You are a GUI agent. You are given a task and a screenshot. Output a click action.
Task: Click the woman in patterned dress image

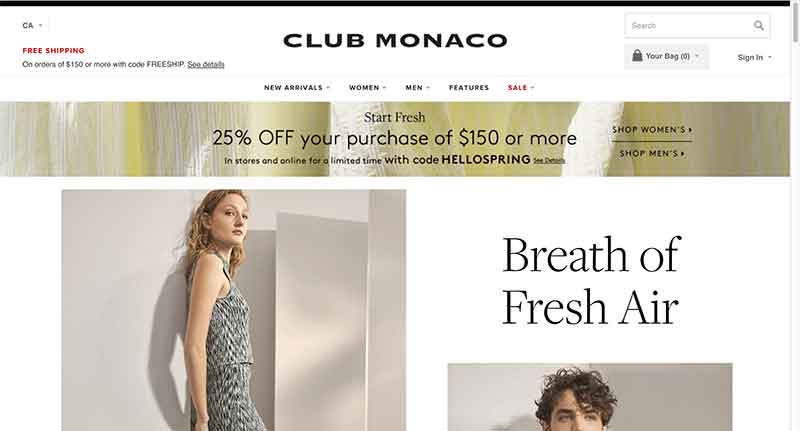[234, 310]
